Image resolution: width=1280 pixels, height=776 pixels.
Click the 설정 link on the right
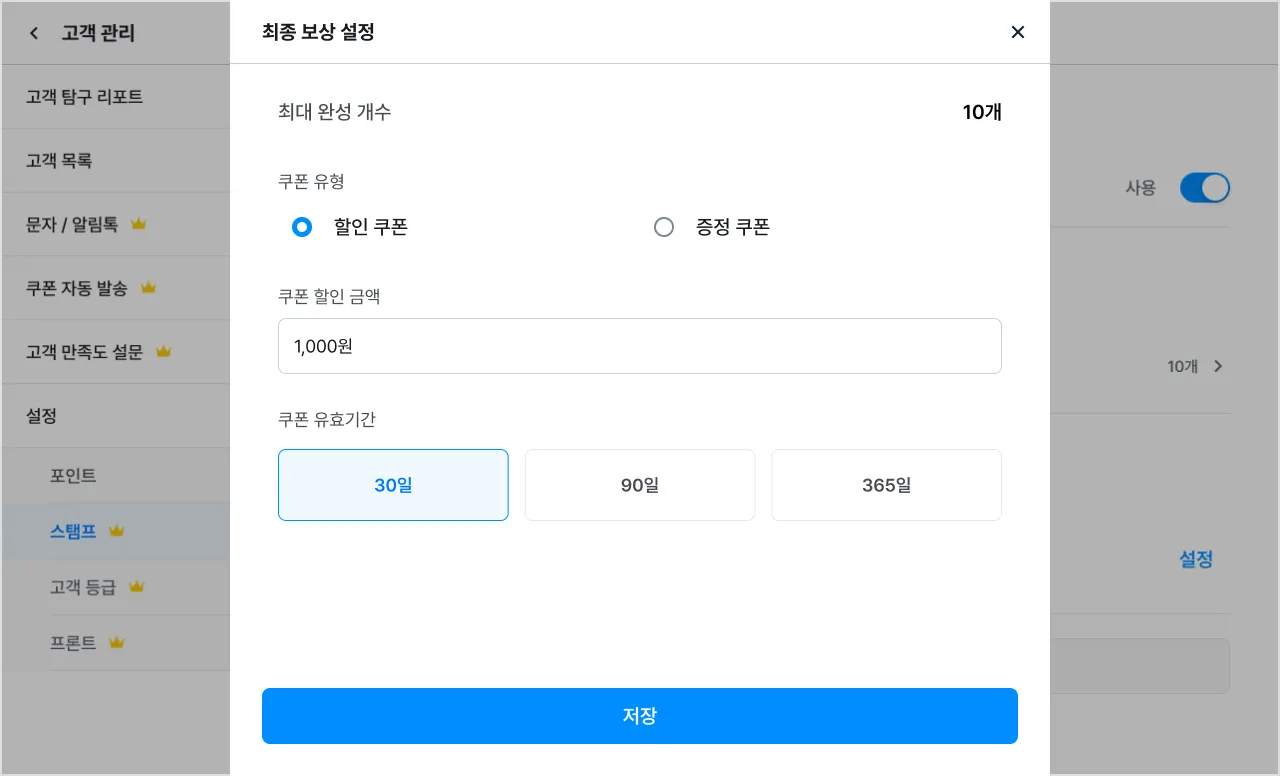(1196, 560)
